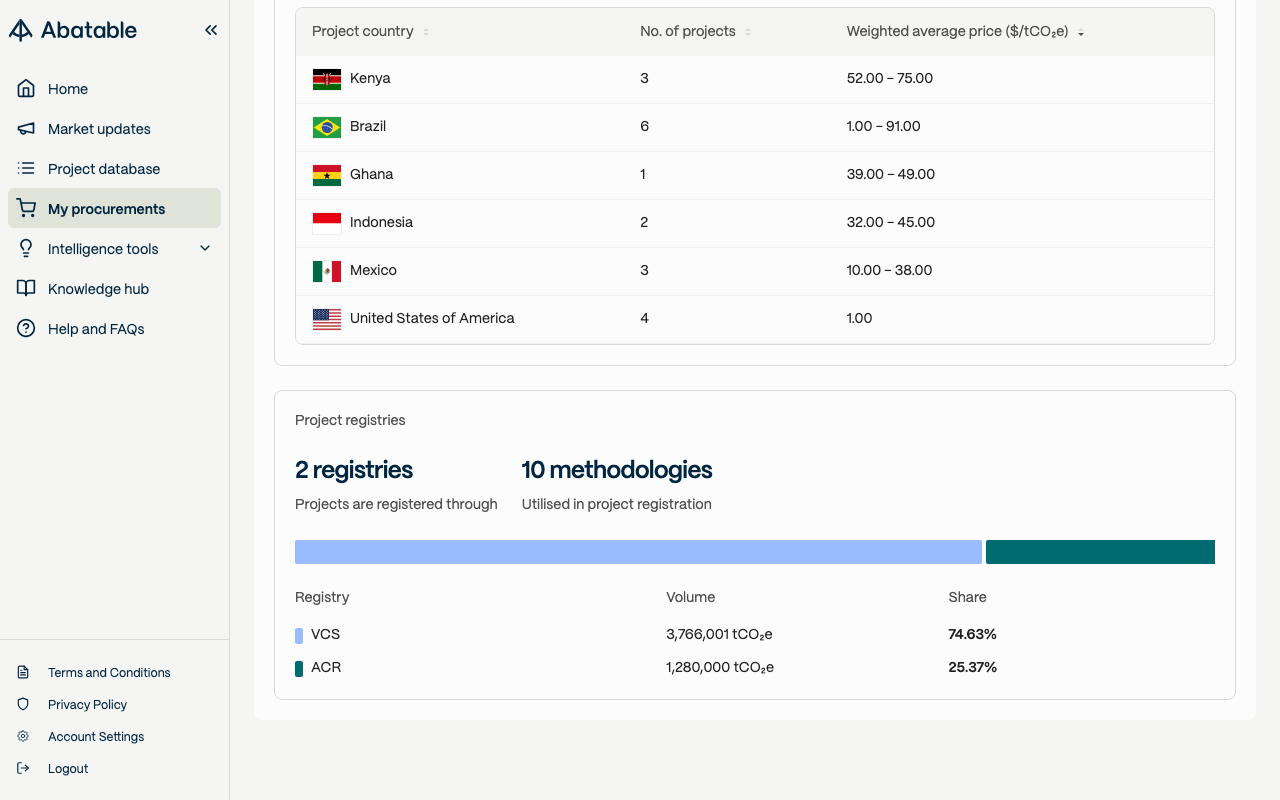
Task: Click the Help and FAQs question icon
Action: pyautogui.click(x=26, y=329)
